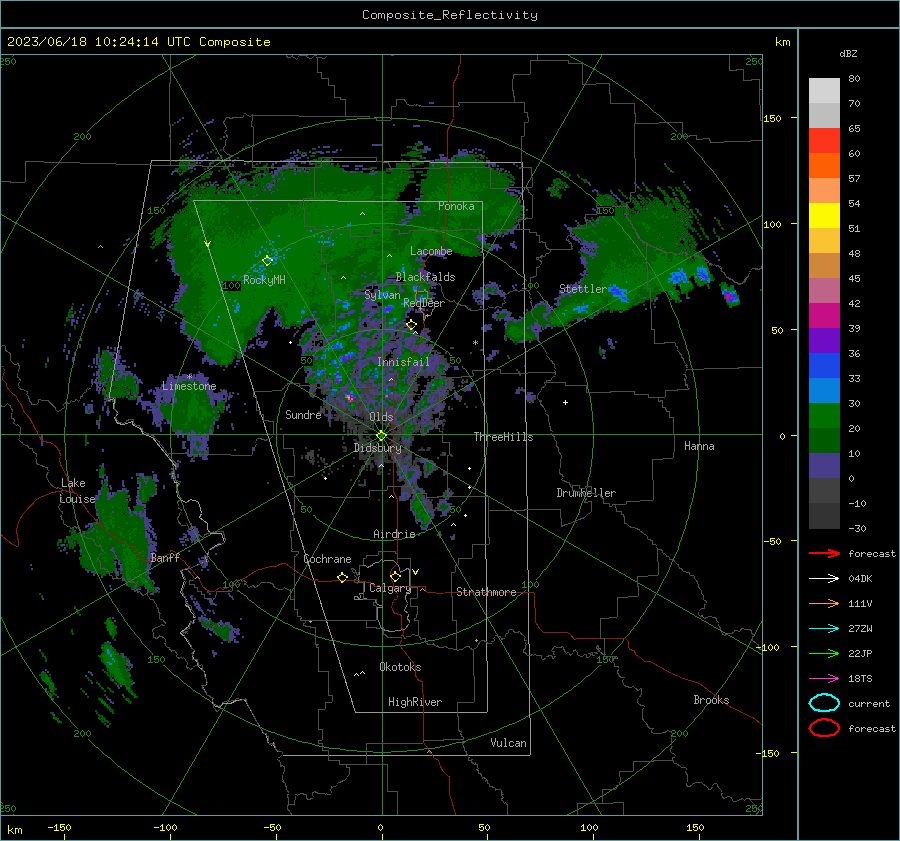Click the red forecast ellipse icon
This screenshot has height=841, width=900.
coord(824,728)
